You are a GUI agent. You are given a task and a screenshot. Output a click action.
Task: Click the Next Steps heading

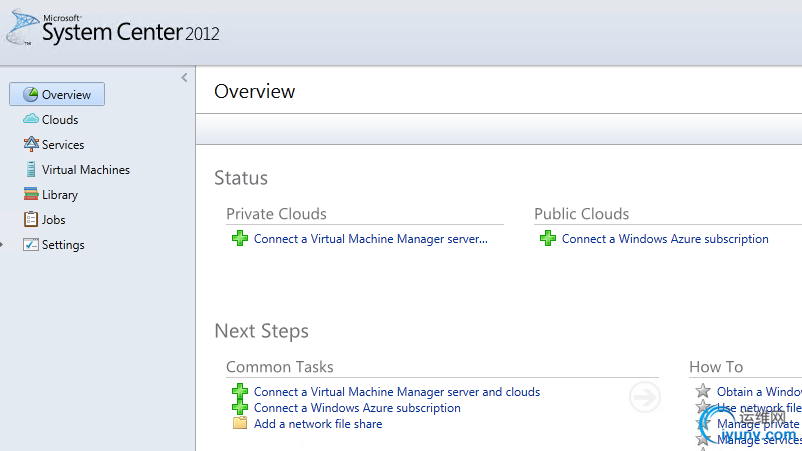coord(261,331)
